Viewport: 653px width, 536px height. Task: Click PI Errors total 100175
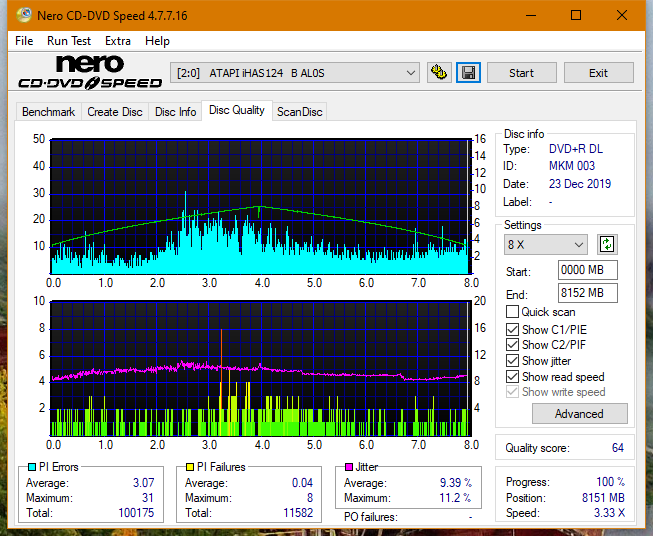[x=136, y=513]
